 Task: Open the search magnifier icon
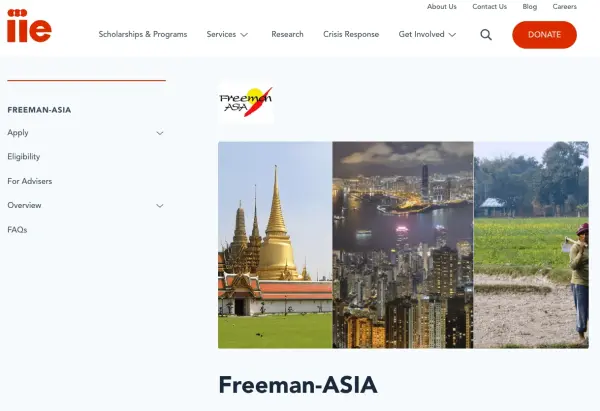pyautogui.click(x=486, y=35)
